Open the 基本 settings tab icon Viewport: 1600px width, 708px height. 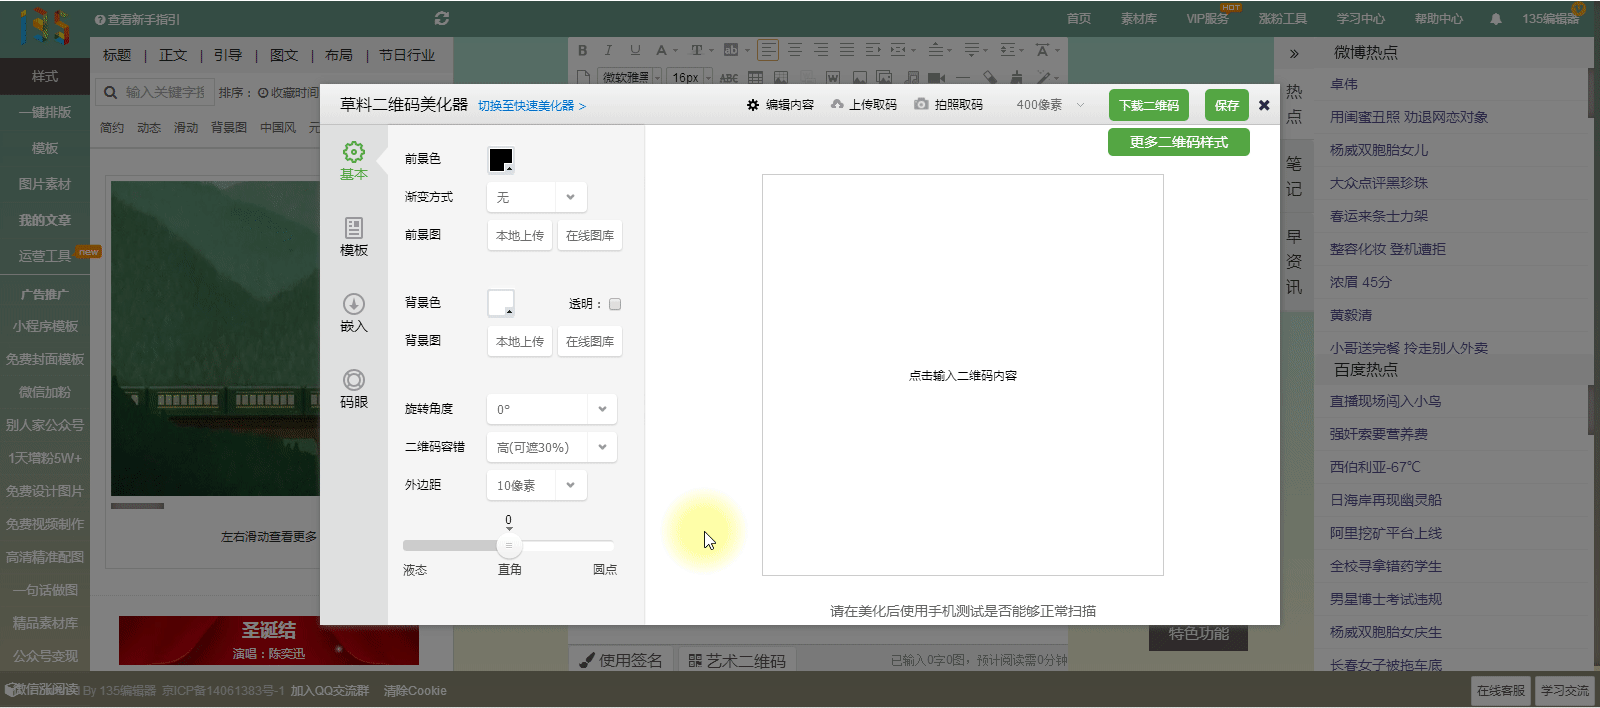click(x=354, y=152)
